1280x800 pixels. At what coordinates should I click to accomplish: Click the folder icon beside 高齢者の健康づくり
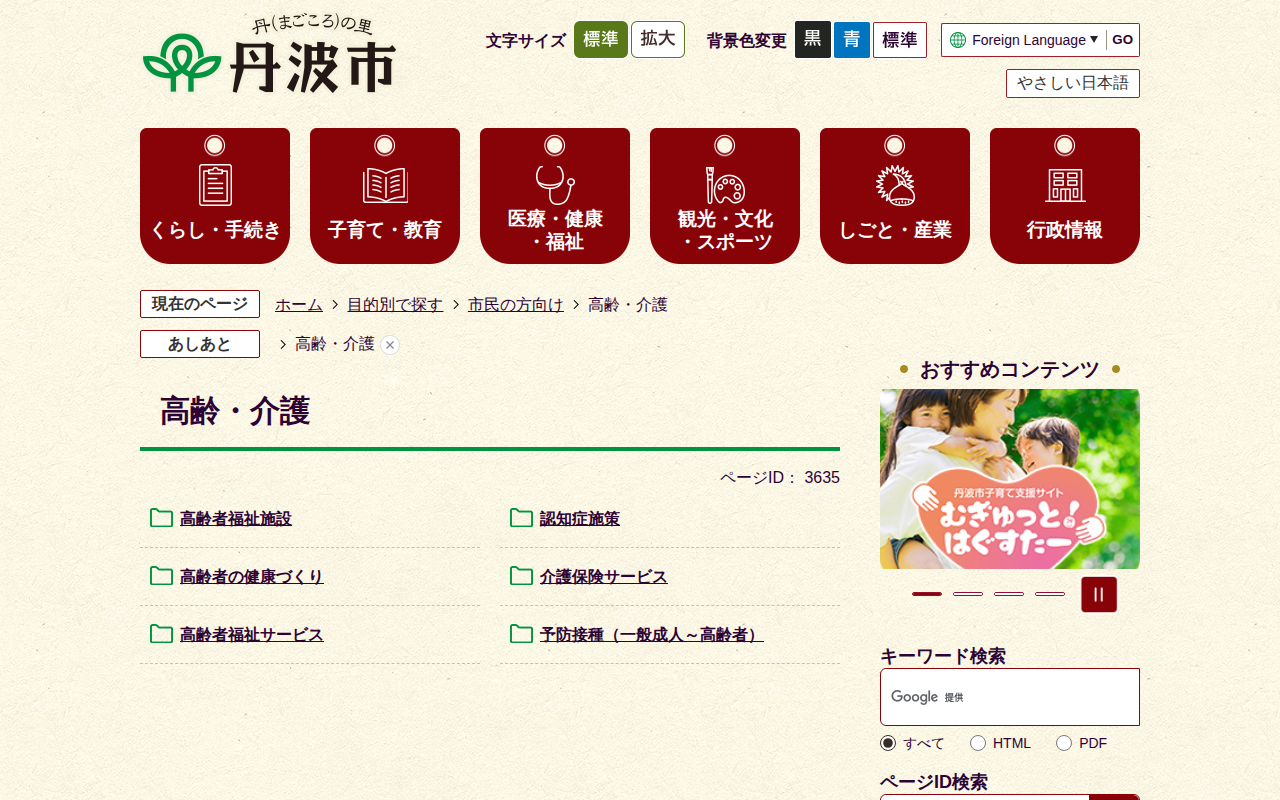click(x=161, y=576)
